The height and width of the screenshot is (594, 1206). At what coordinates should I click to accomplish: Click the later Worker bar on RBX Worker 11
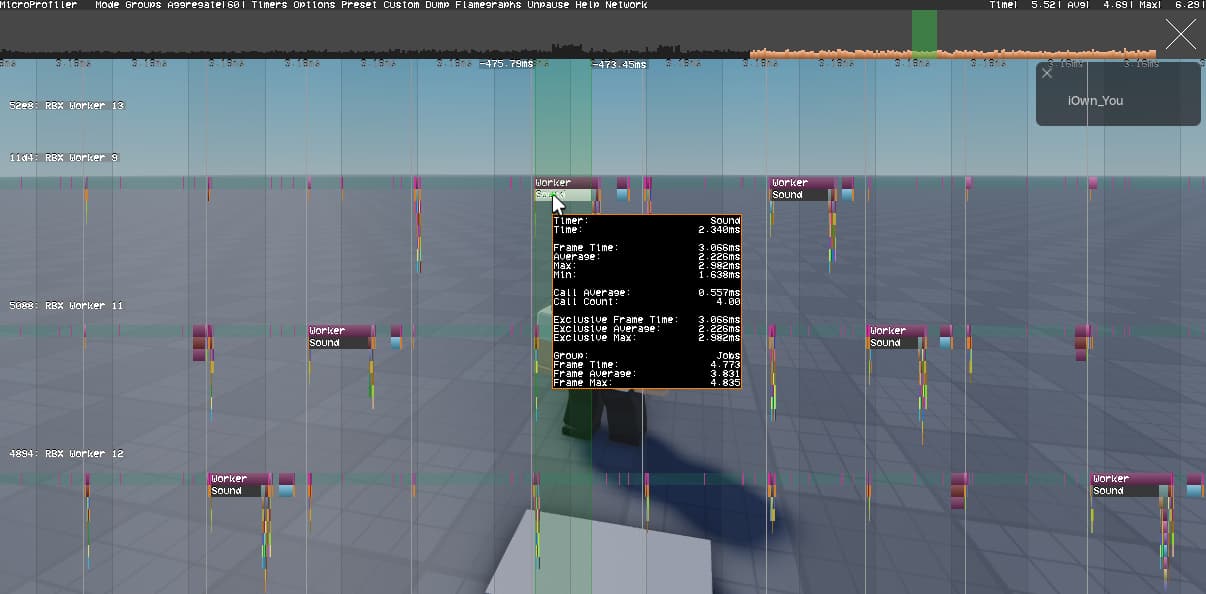point(899,331)
